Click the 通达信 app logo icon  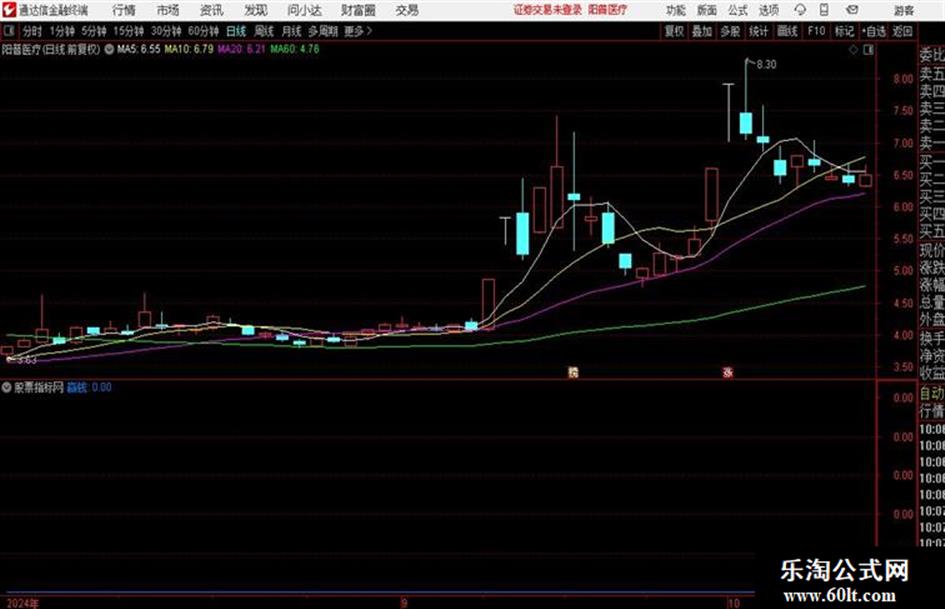point(8,10)
